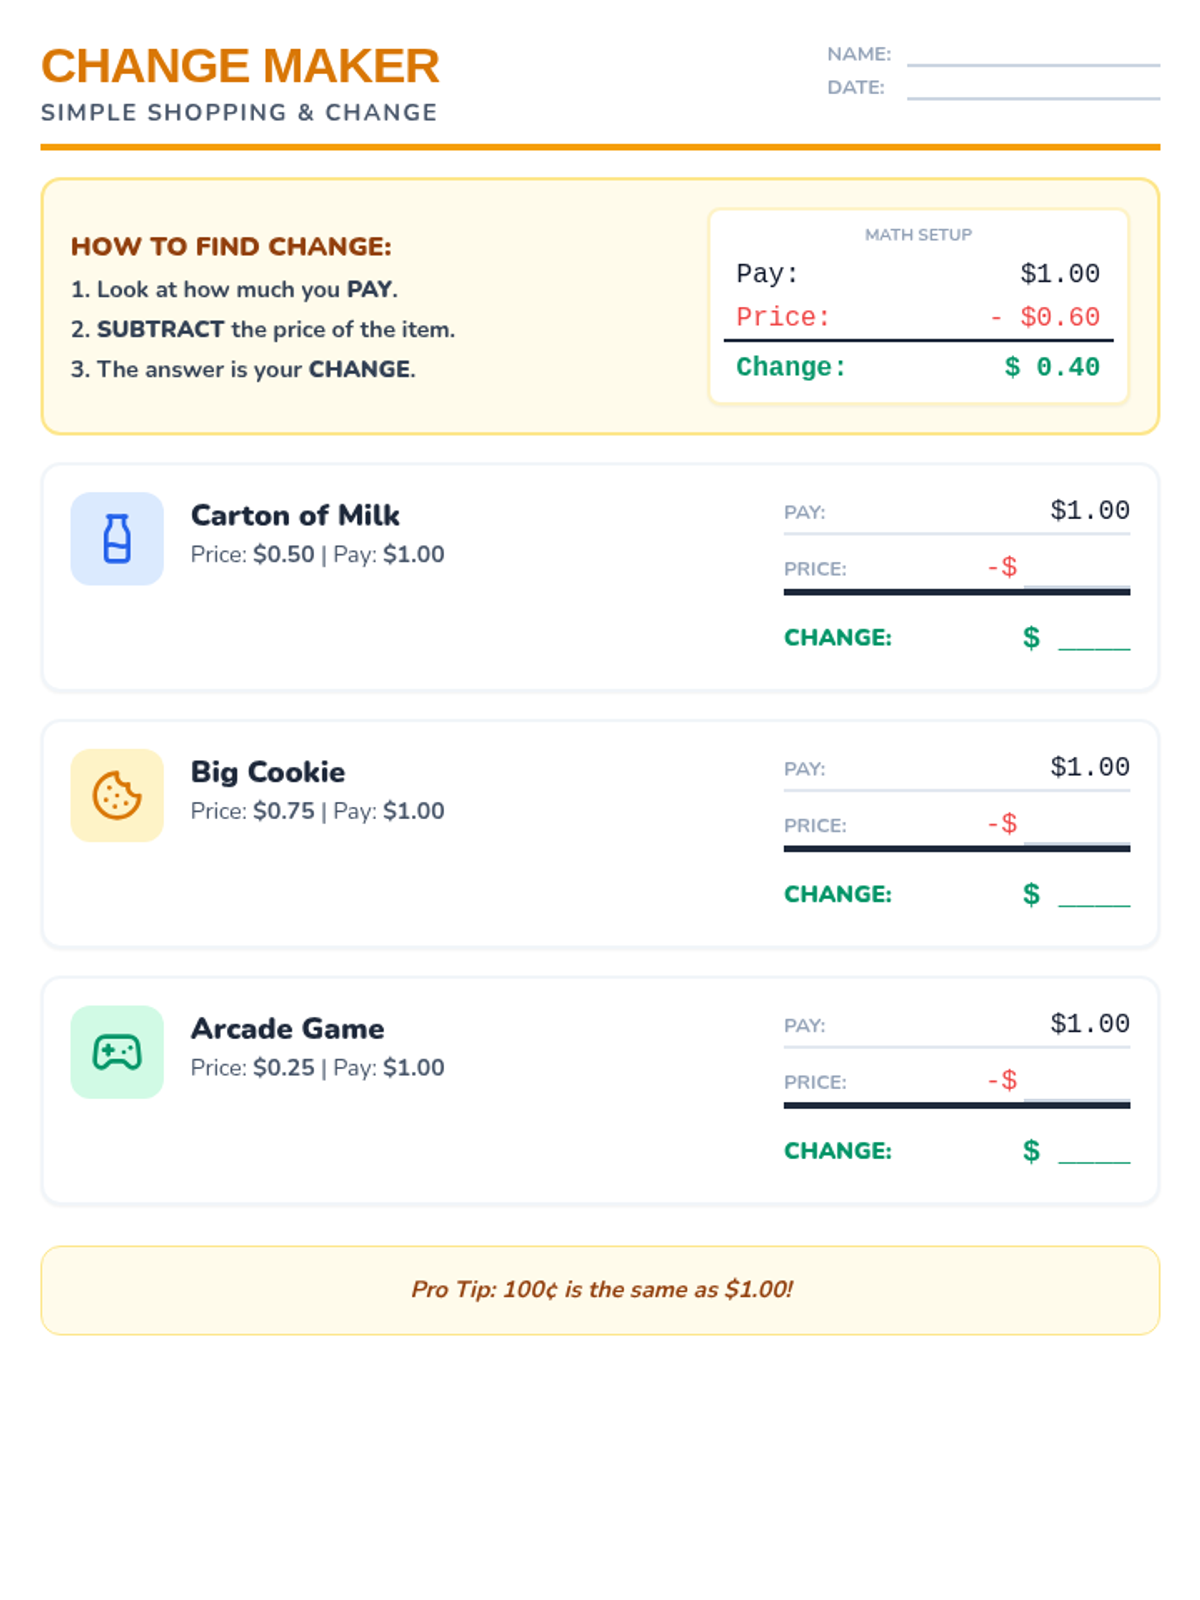Click the example change amount $ 0.40
Viewport: 1200px width, 1600px height.
1052,367
